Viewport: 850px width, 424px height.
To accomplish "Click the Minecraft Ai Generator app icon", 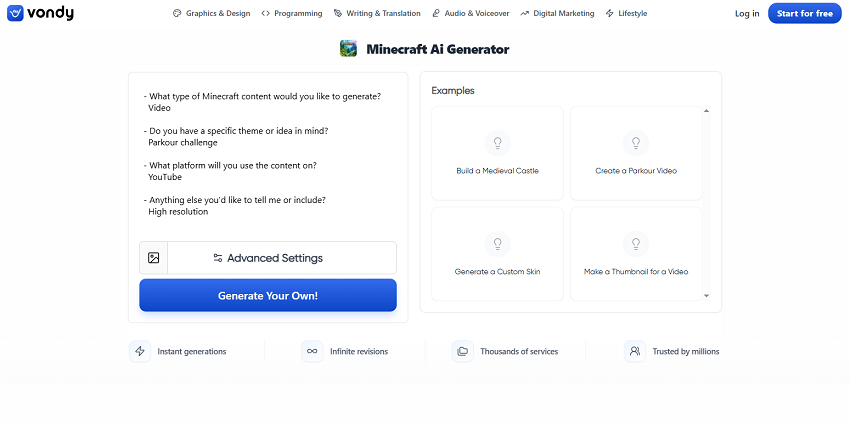I will click(x=348, y=49).
